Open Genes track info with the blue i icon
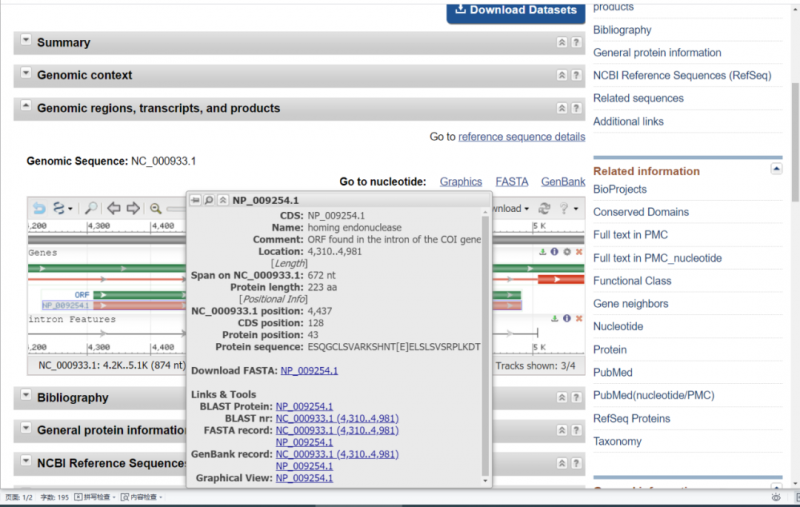The width and height of the screenshot is (800, 507). (x=554, y=252)
